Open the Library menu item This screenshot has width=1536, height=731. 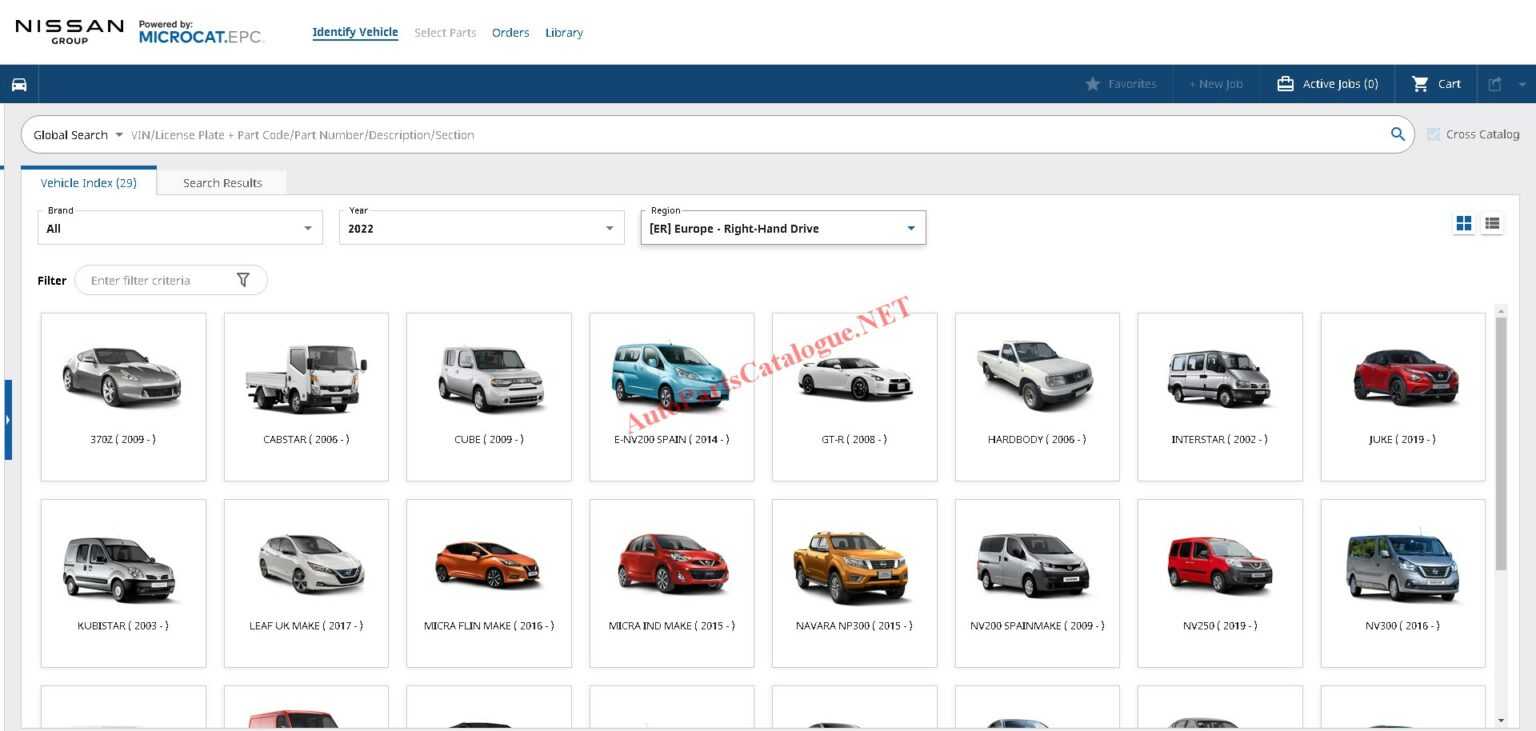coord(564,33)
